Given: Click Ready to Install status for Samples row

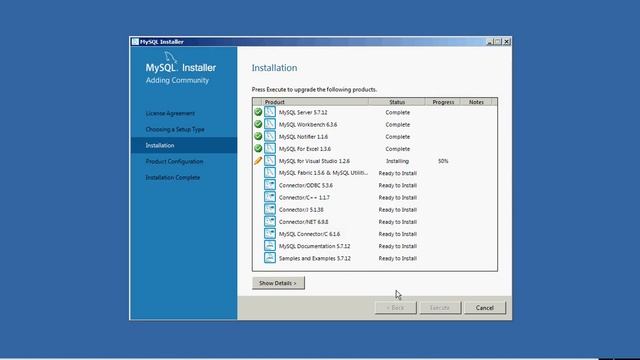Looking at the screenshot, I should pyautogui.click(x=398, y=258).
